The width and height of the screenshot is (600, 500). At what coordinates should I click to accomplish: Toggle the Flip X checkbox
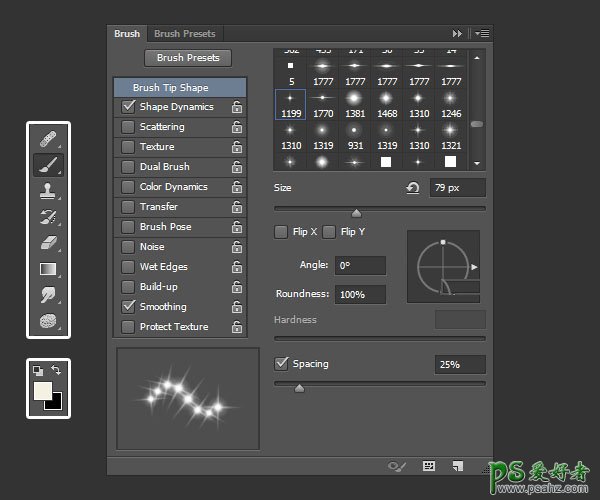pyautogui.click(x=281, y=232)
